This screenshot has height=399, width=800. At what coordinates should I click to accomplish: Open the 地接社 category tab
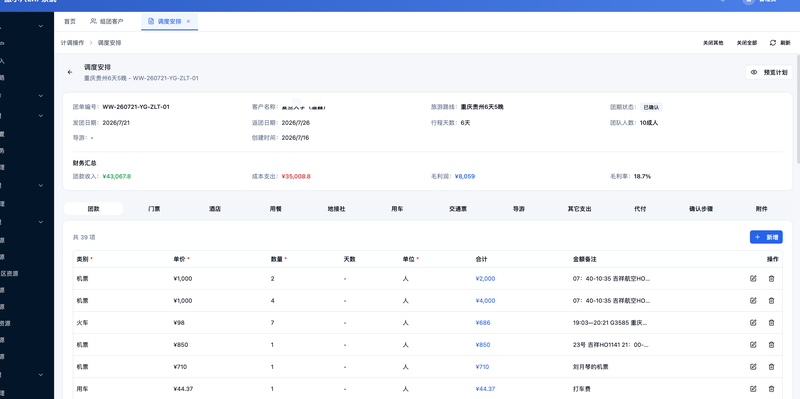(336, 209)
